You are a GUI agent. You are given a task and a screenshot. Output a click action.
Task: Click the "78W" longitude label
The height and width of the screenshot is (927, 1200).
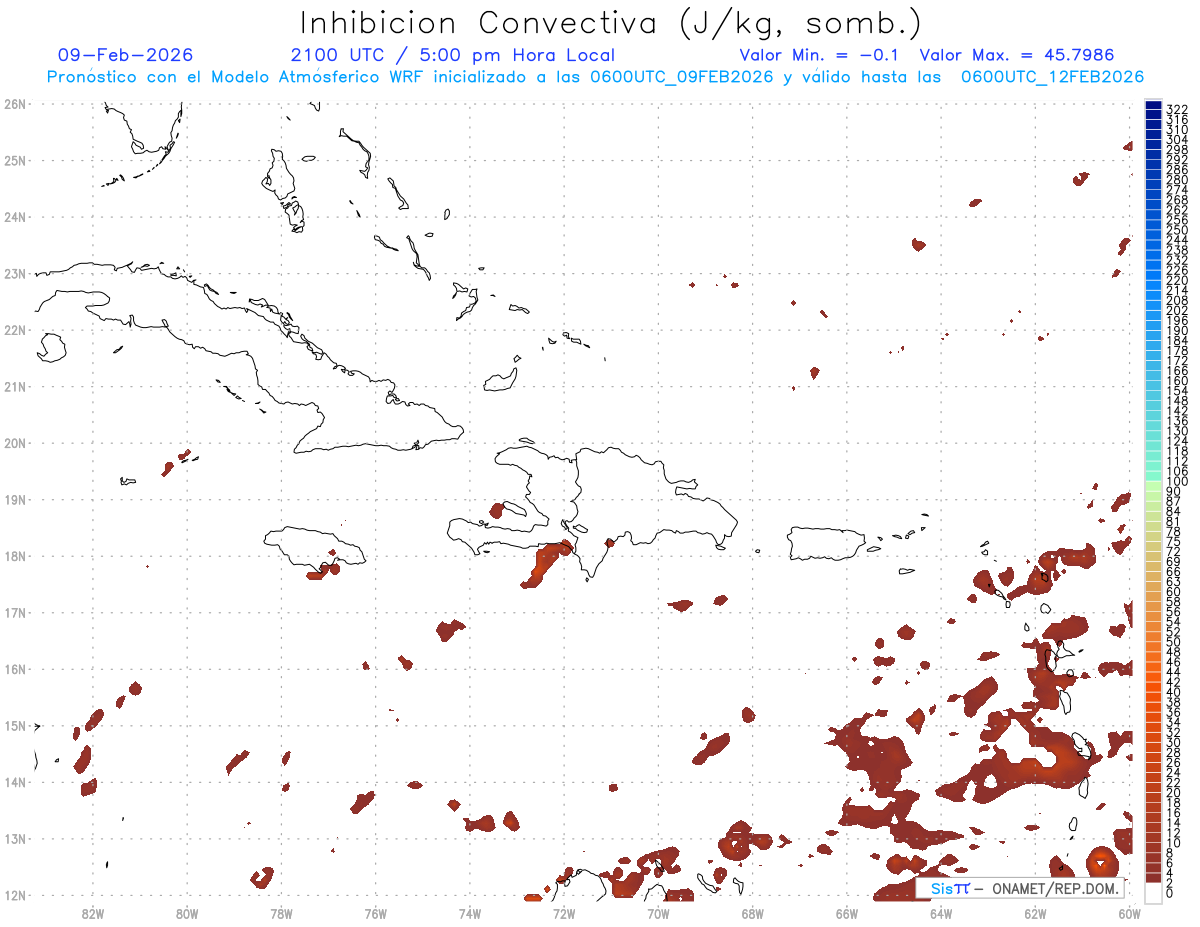coord(281,912)
